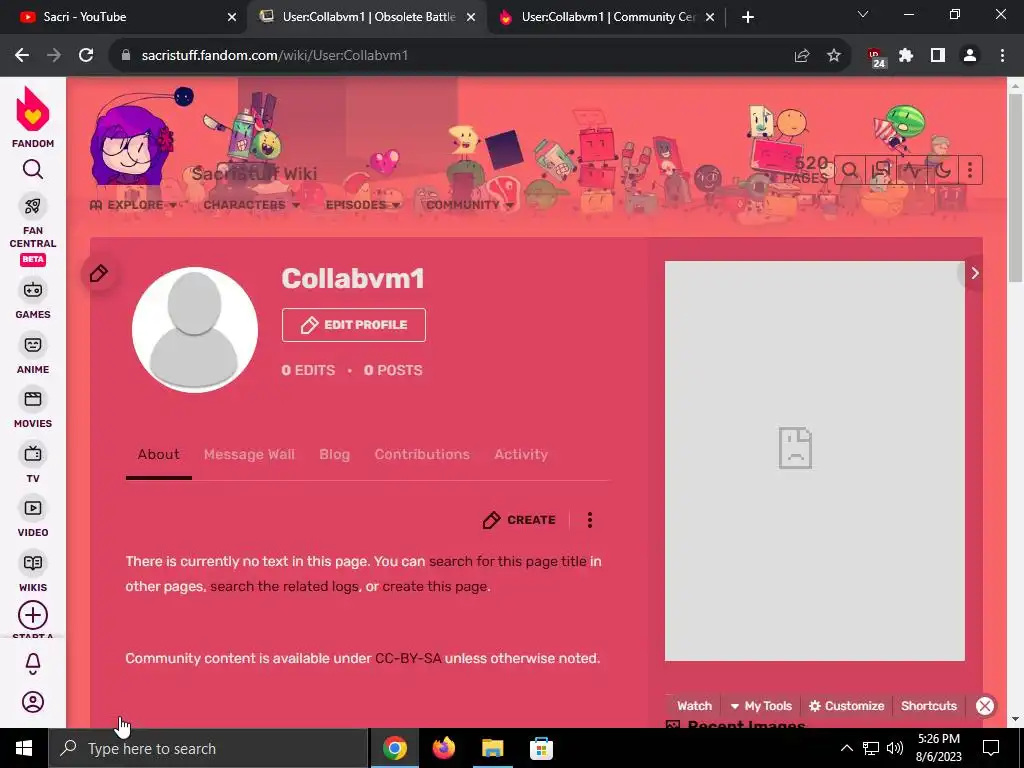Open Shortcuts in bottom toolbar
Viewport: 1024px width, 768px height.
pyautogui.click(x=929, y=706)
